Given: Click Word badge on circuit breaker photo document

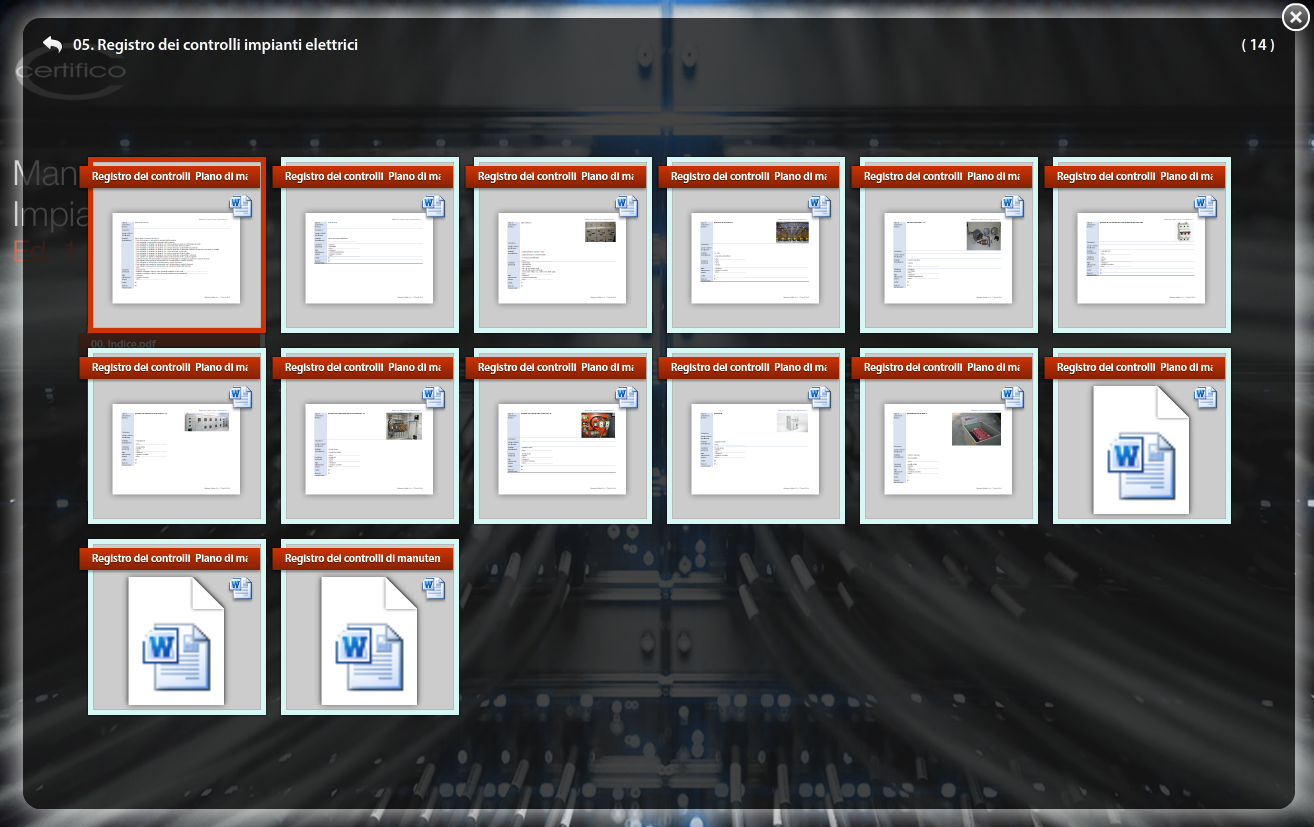Looking at the screenshot, I should click(1206, 206).
